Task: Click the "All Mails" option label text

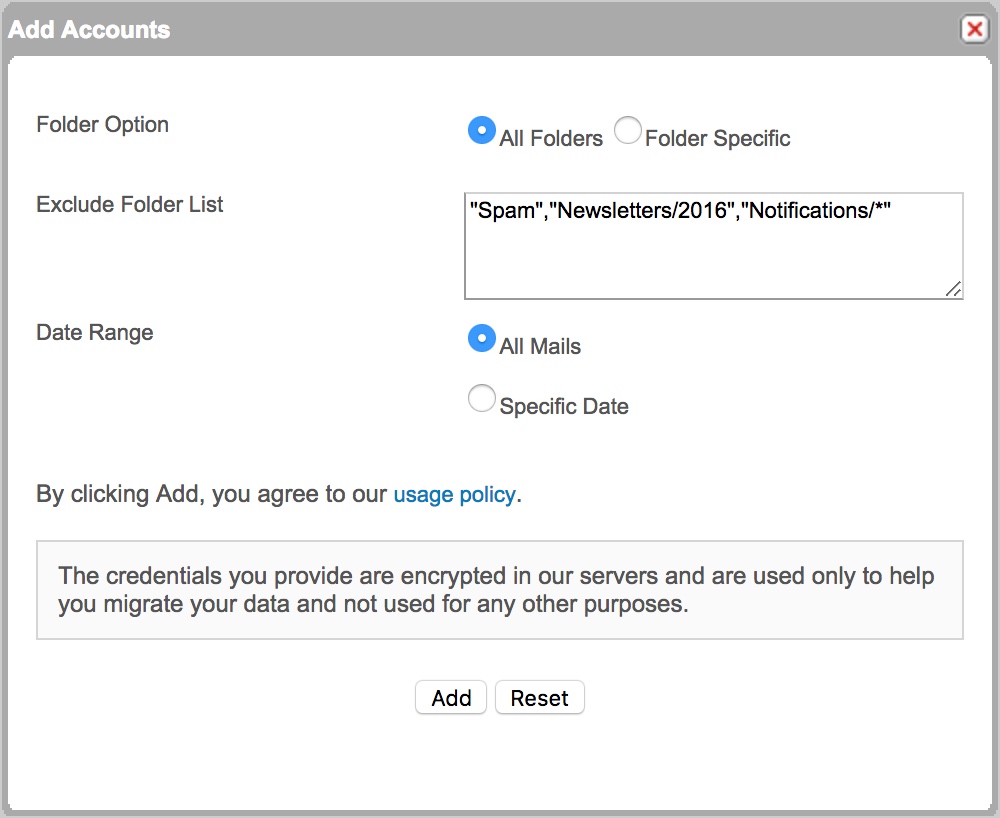Action: point(540,347)
